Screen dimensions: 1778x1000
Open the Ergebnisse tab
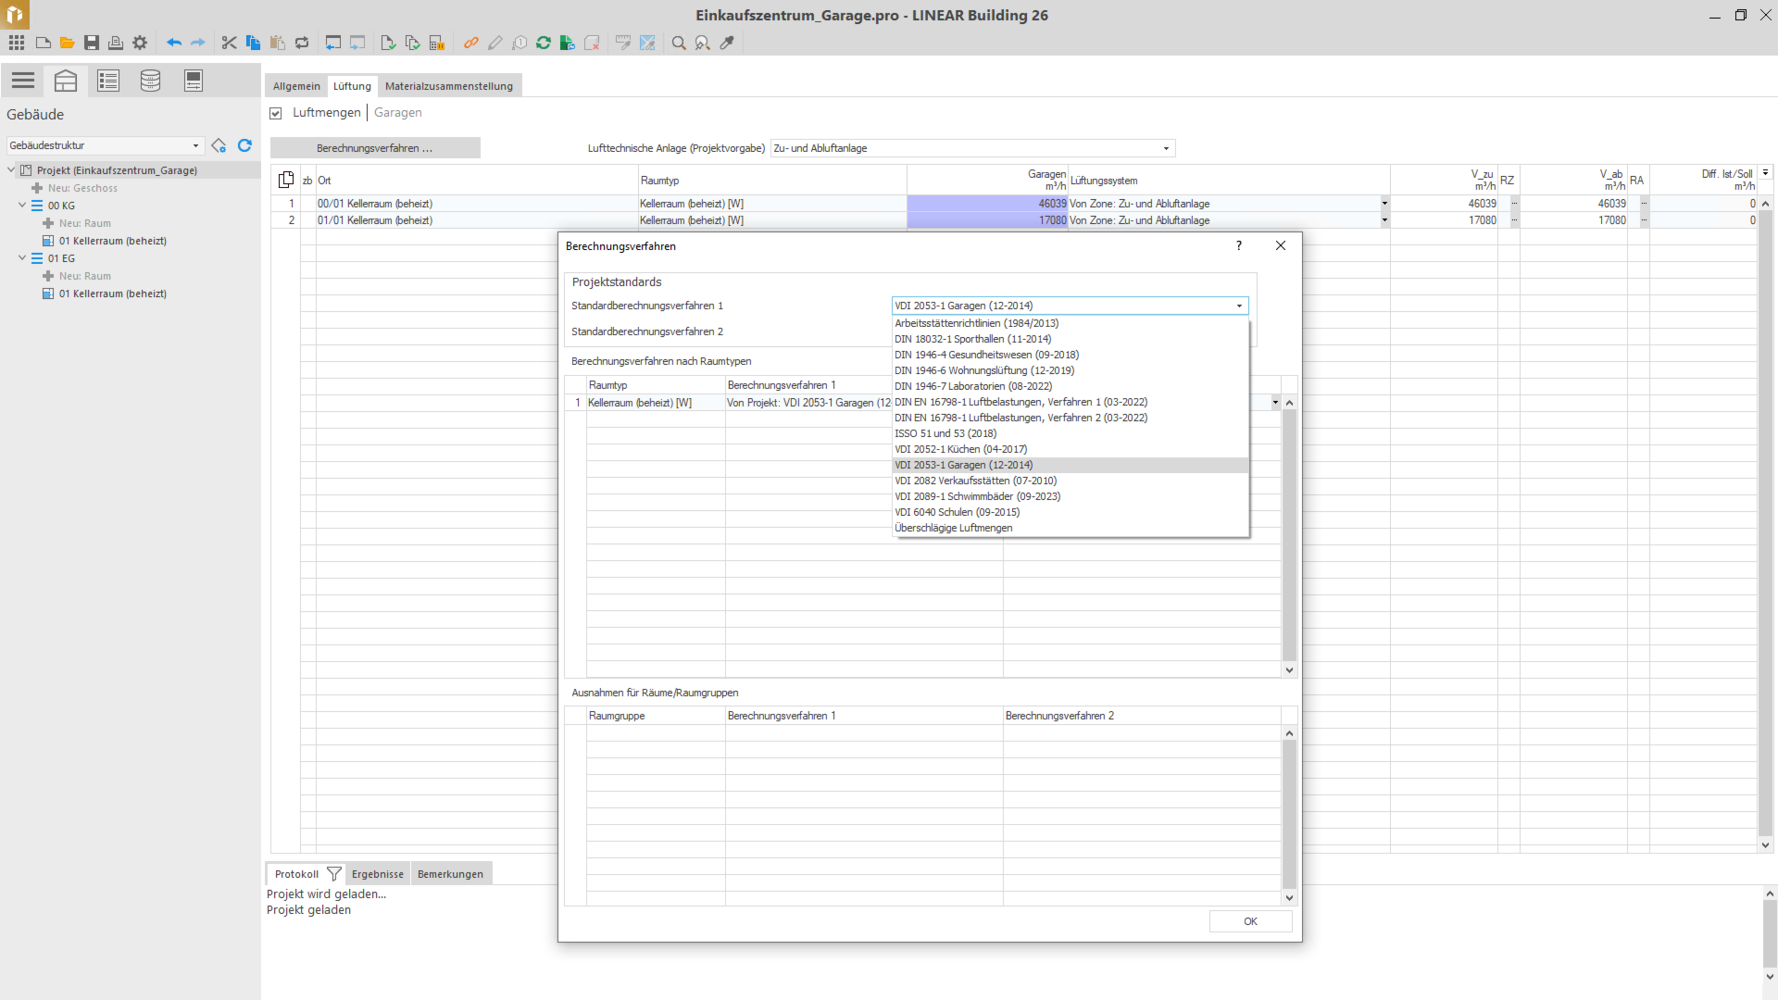[x=377, y=874]
